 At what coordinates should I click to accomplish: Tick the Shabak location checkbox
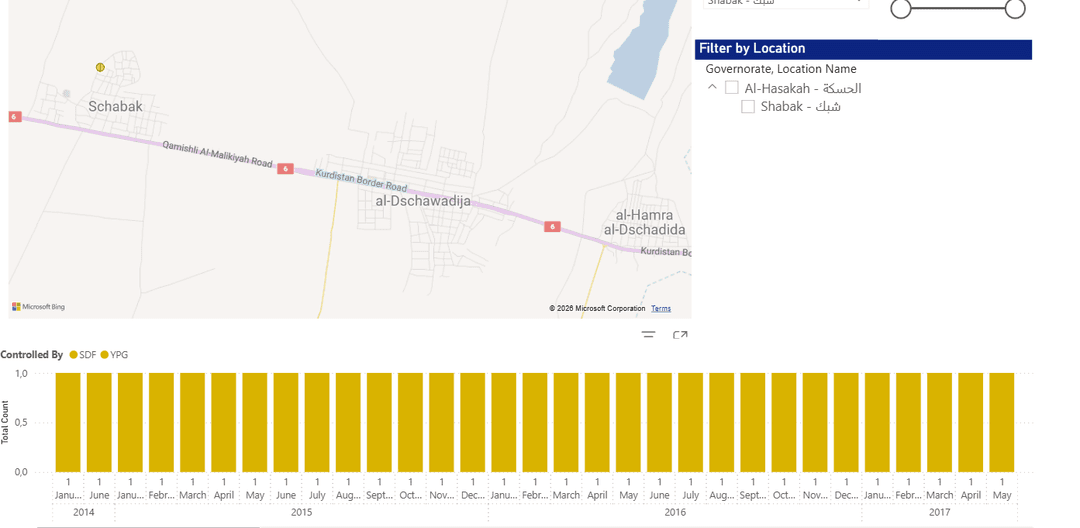point(748,107)
